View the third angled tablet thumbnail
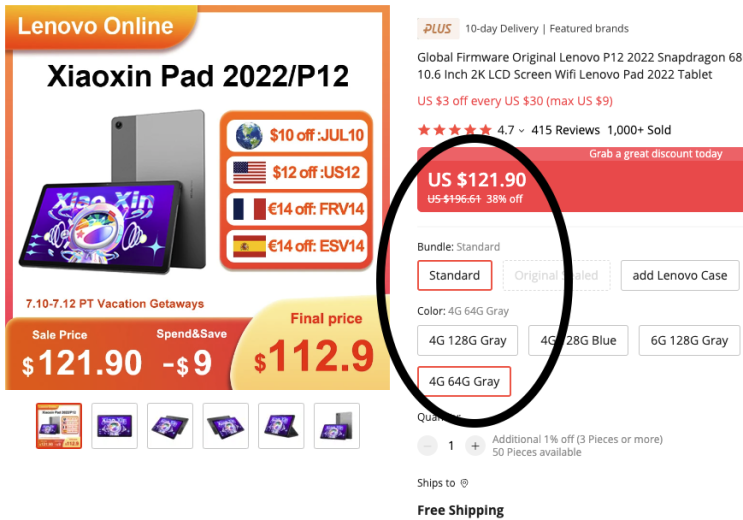The height and width of the screenshot is (520, 743). point(170,426)
